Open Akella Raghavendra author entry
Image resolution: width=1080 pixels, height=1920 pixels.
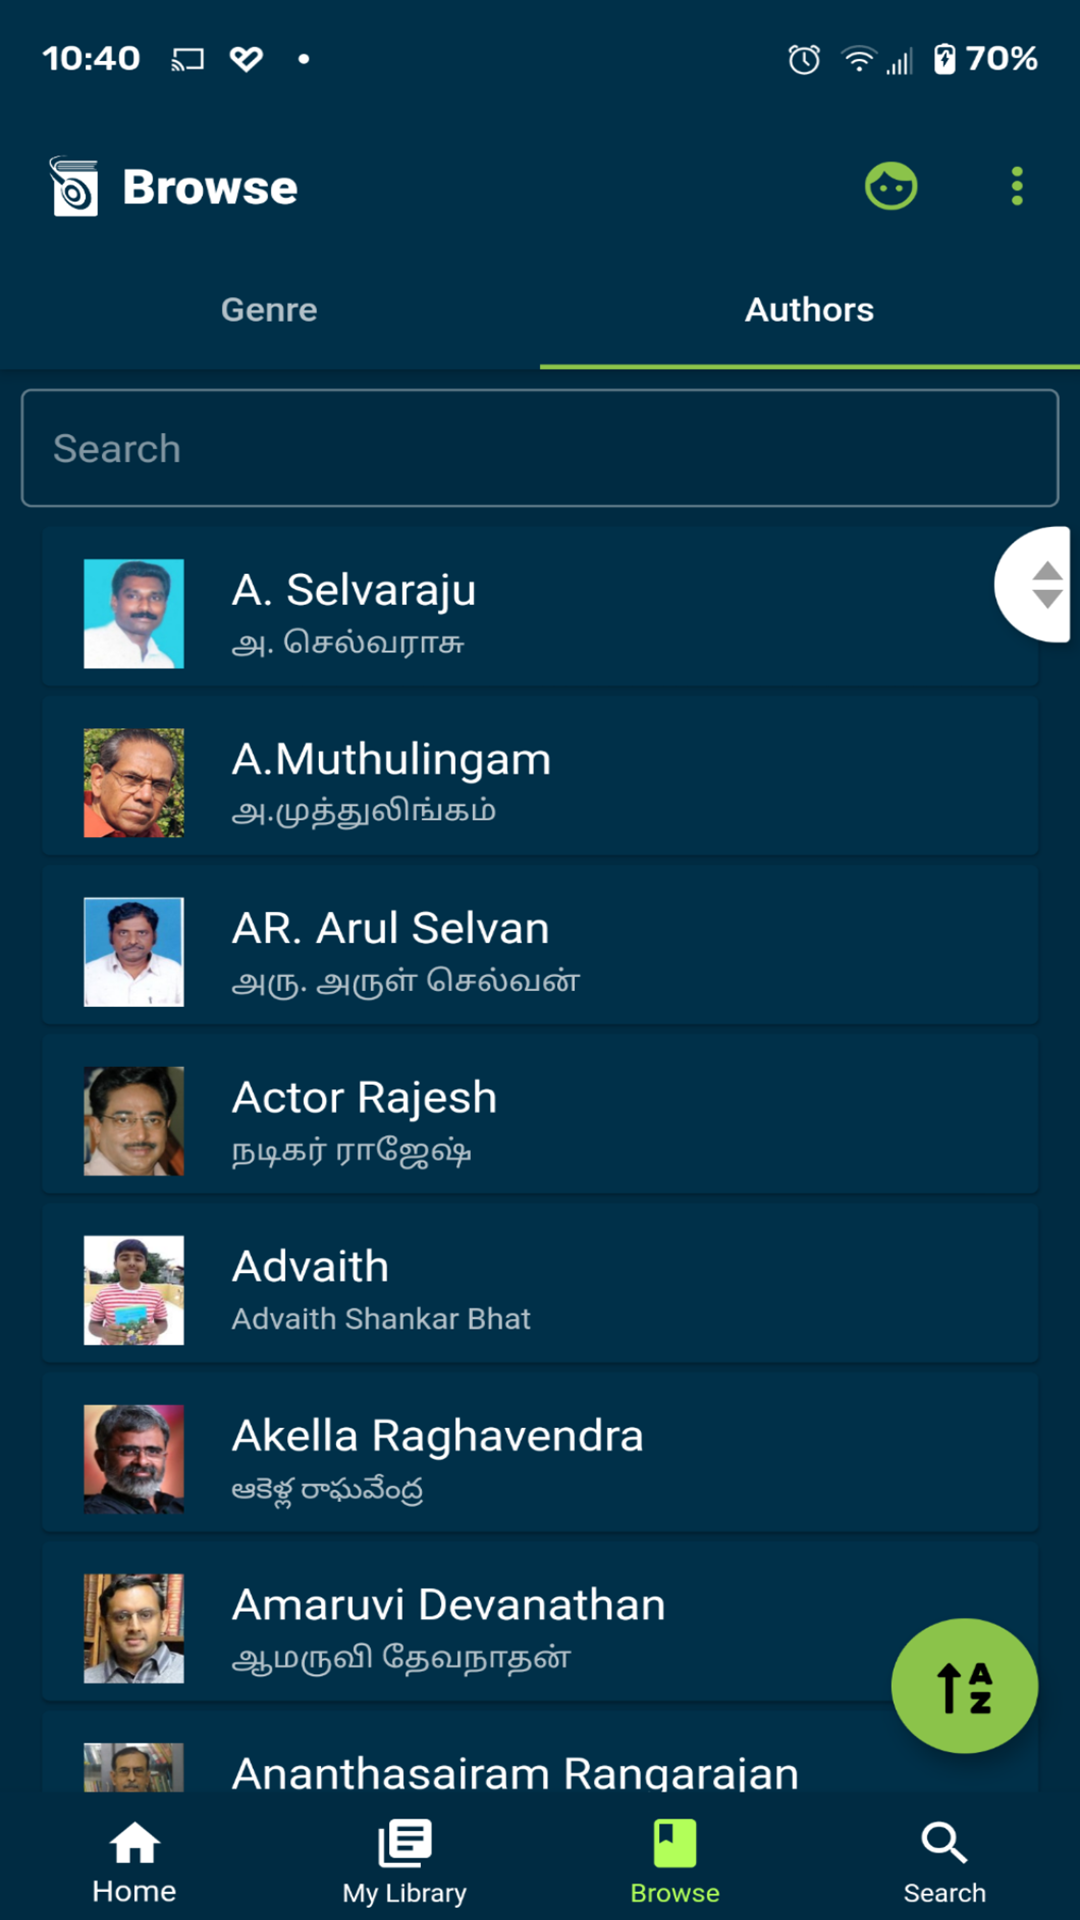tap(540, 1459)
